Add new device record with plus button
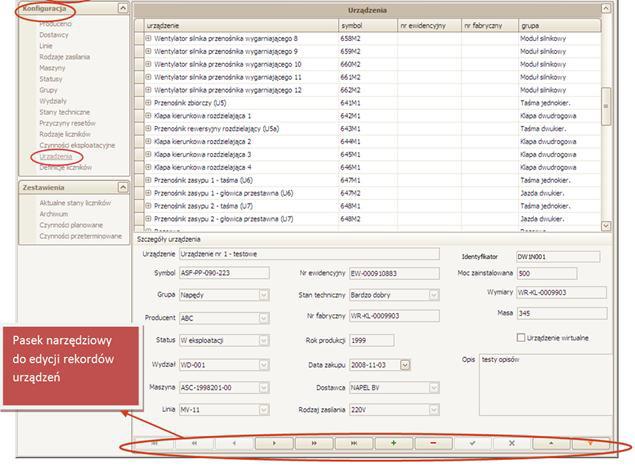Image resolution: width=635 pixels, height=465 pixels. click(393, 443)
